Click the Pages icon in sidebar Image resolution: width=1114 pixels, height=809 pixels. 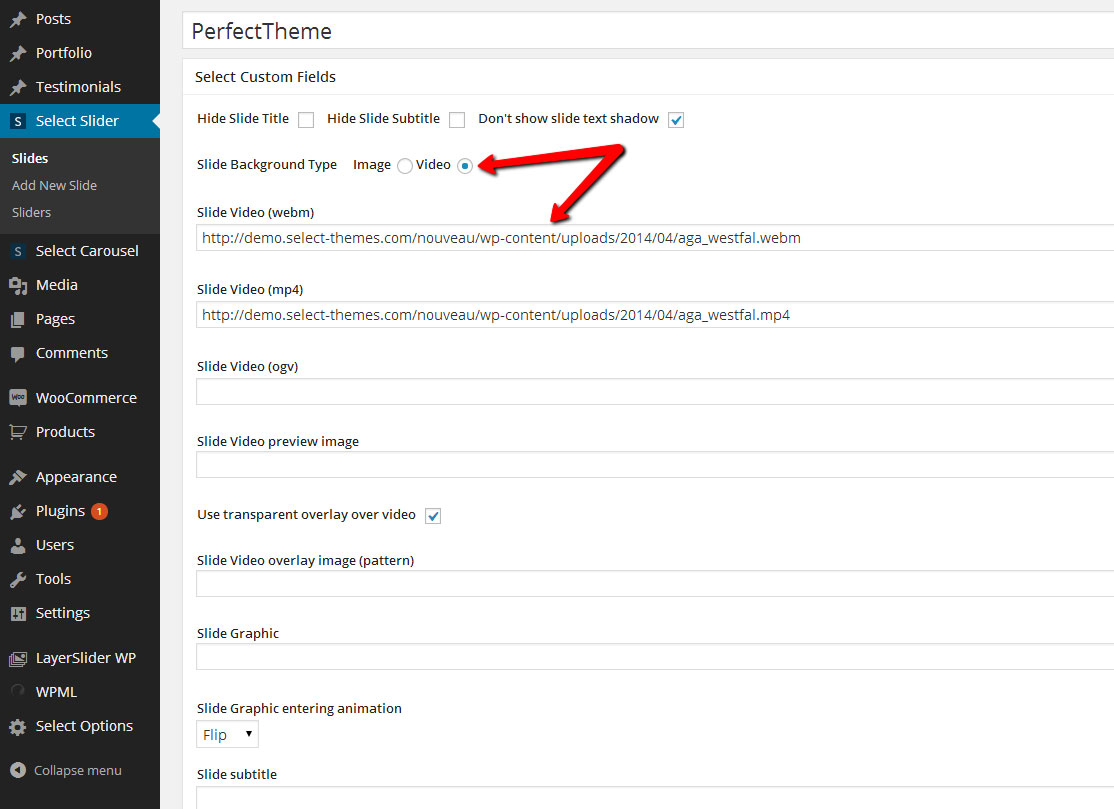(x=18, y=319)
